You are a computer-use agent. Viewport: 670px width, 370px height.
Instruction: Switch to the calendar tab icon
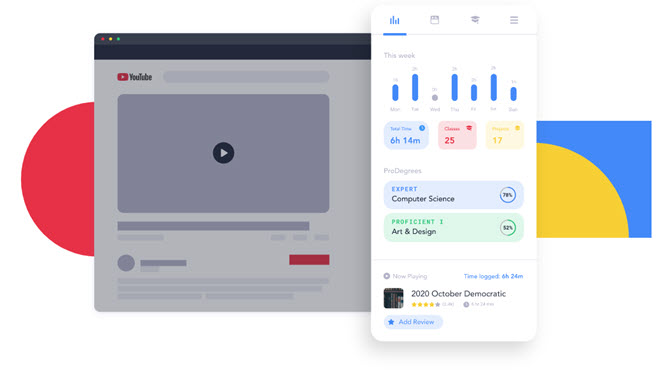pos(435,20)
